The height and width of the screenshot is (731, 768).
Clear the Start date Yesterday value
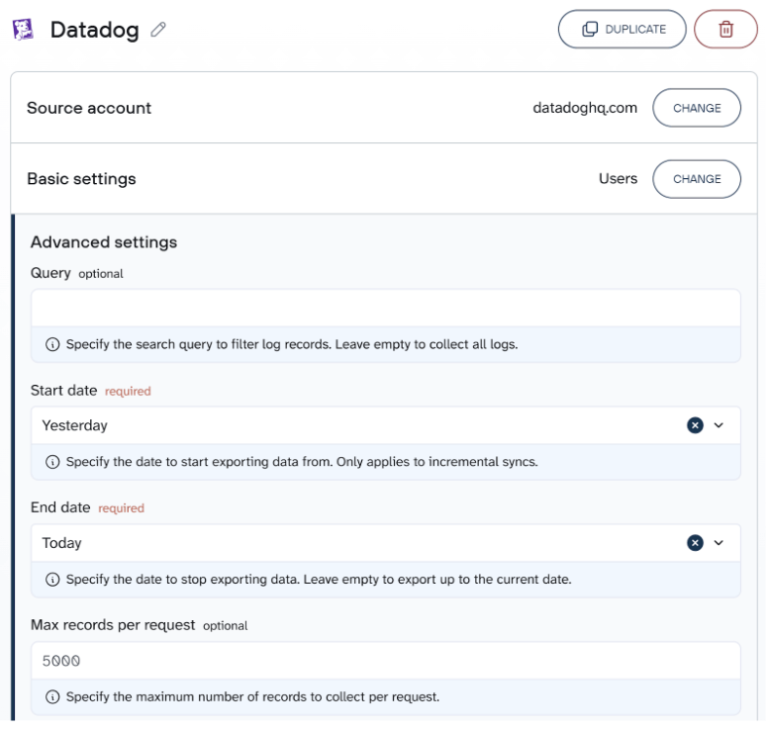pos(695,425)
